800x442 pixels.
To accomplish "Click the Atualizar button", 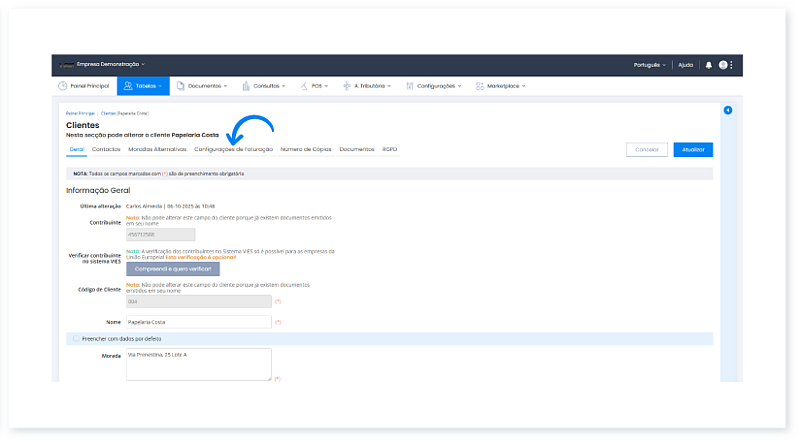I will pos(693,149).
